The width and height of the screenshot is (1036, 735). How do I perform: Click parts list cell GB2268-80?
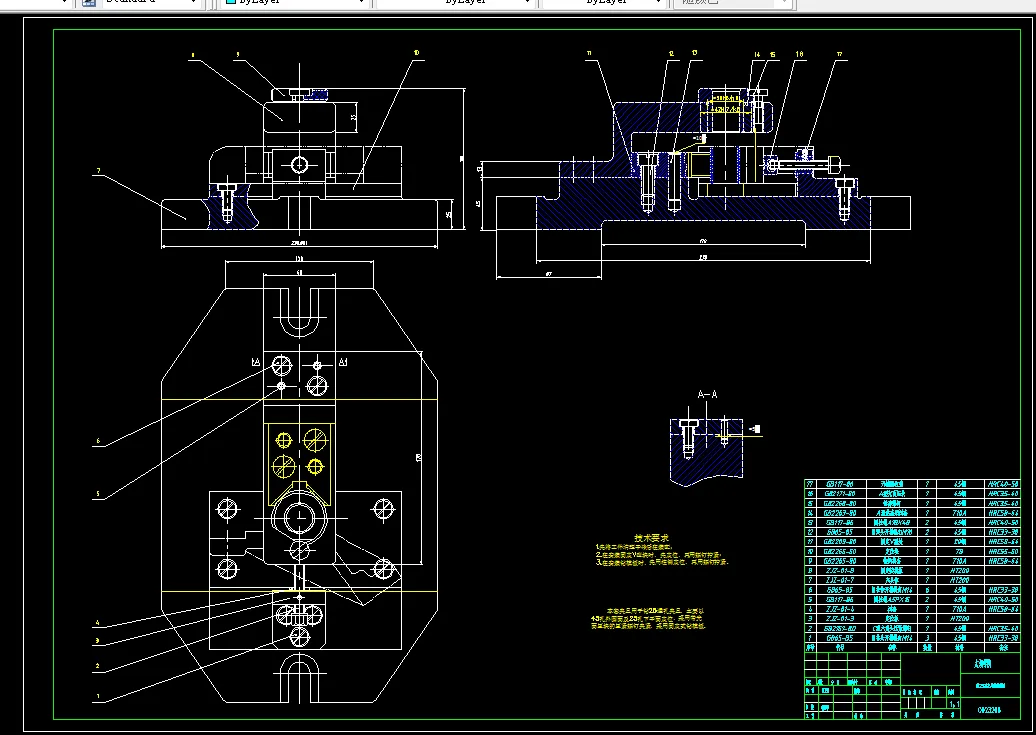click(840, 504)
